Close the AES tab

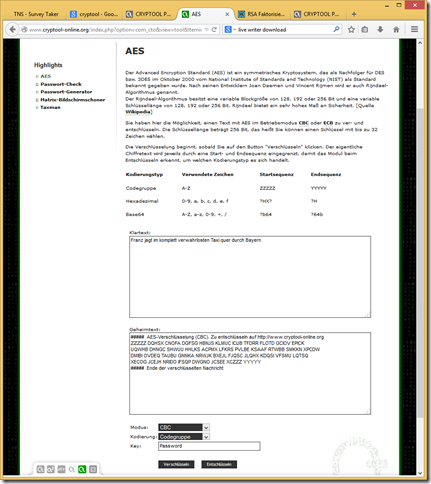coord(227,14)
